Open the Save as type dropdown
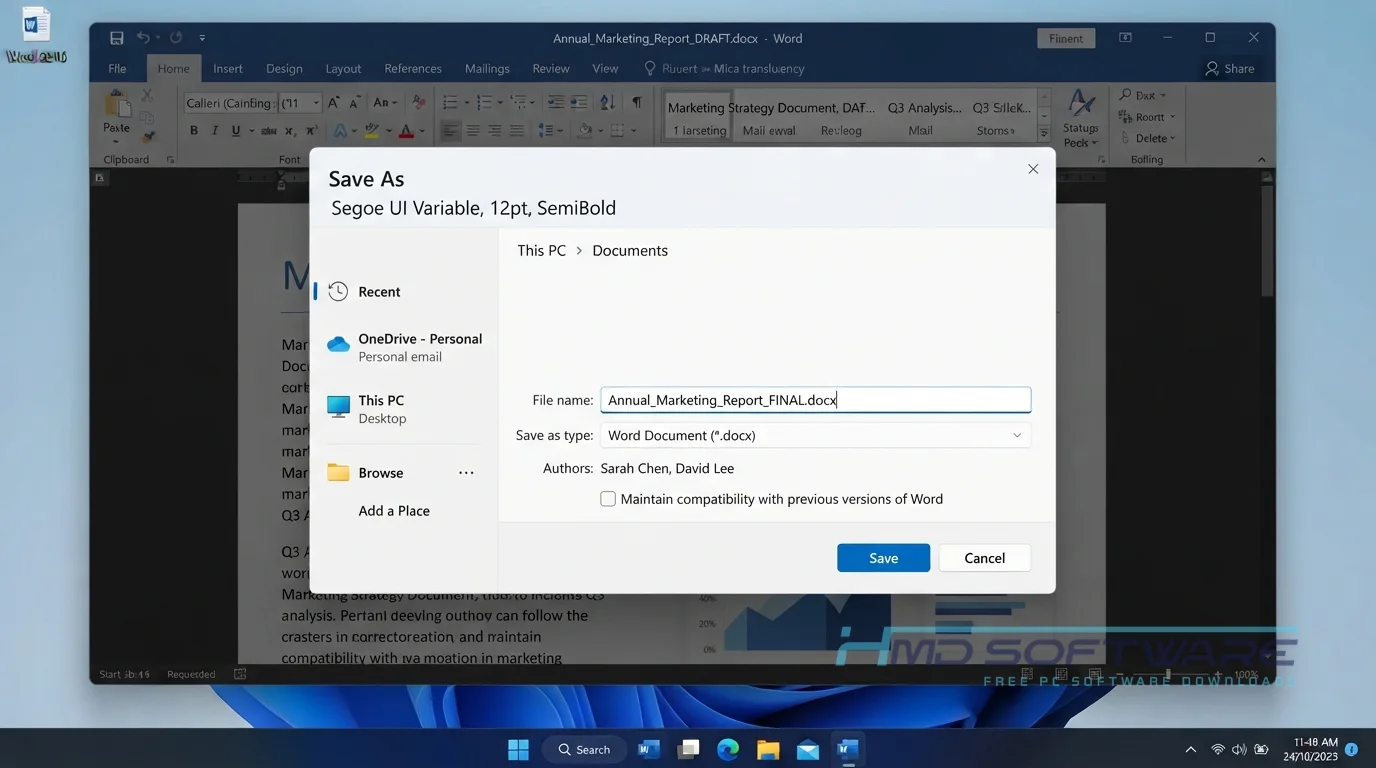1376x768 pixels. pyautogui.click(x=815, y=435)
